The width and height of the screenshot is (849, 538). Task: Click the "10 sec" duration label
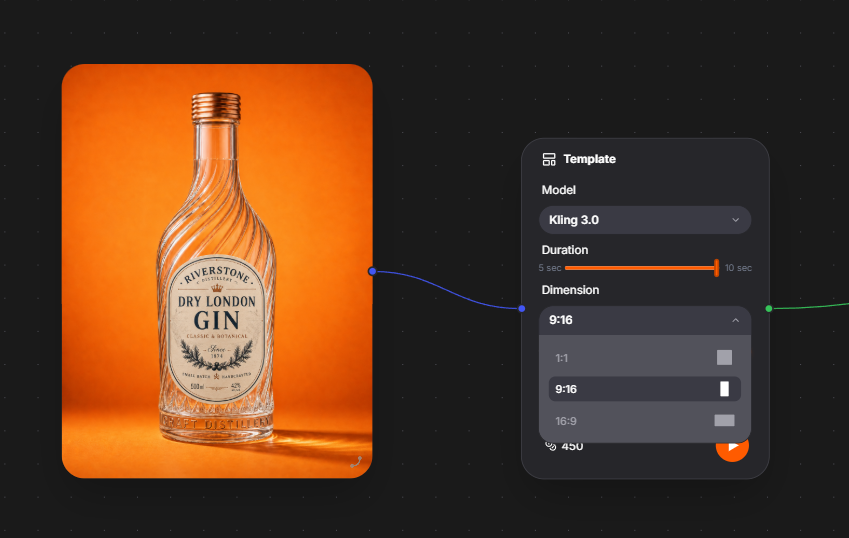tap(738, 268)
